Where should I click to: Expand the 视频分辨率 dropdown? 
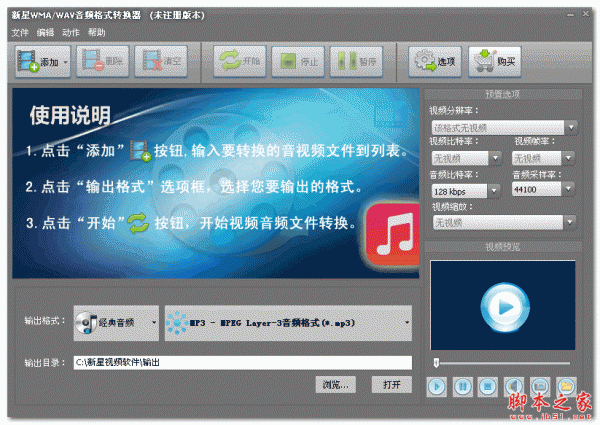[x=571, y=127]
